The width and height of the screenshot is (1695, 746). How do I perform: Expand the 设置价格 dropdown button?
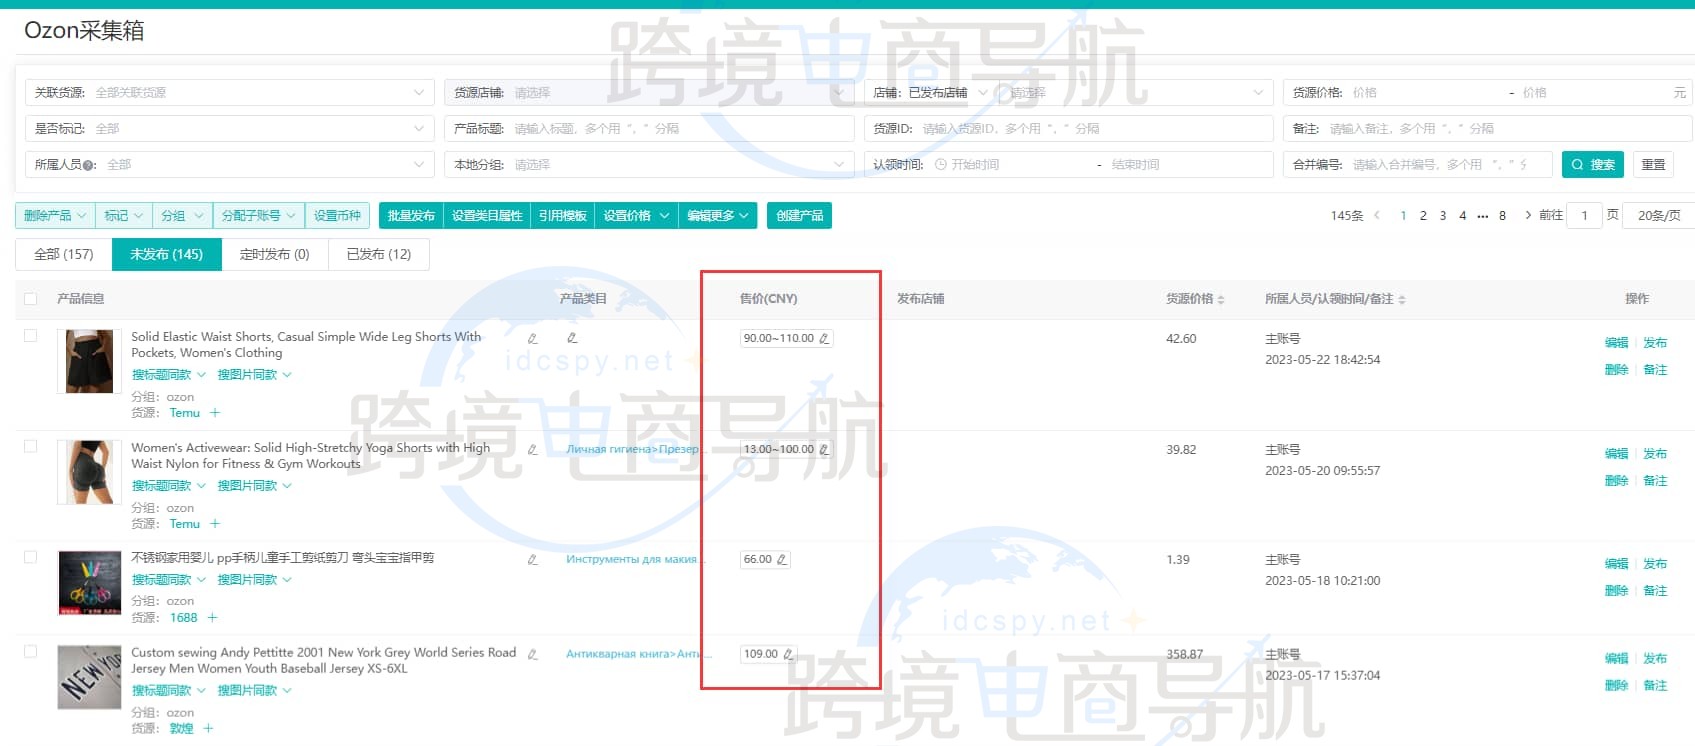(636, 215)
